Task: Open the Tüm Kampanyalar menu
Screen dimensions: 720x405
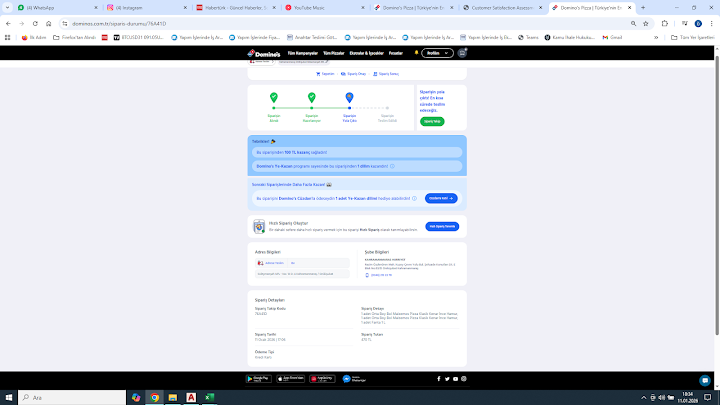Action: coord(303,53)
